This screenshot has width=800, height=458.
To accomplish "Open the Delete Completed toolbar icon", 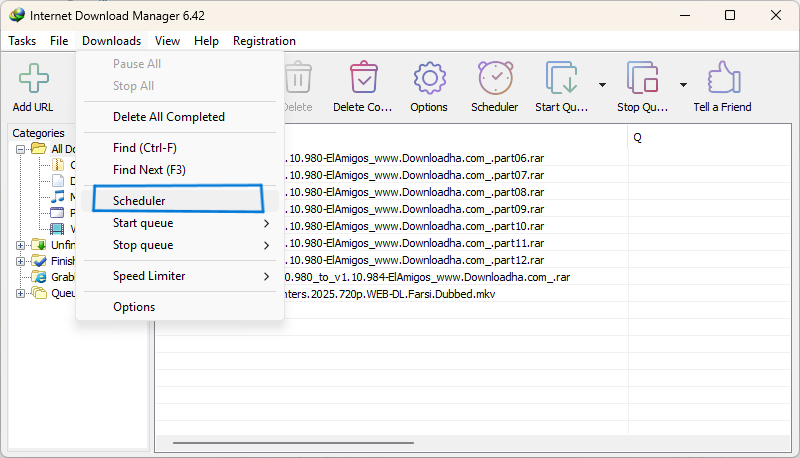I will point(363,77).
